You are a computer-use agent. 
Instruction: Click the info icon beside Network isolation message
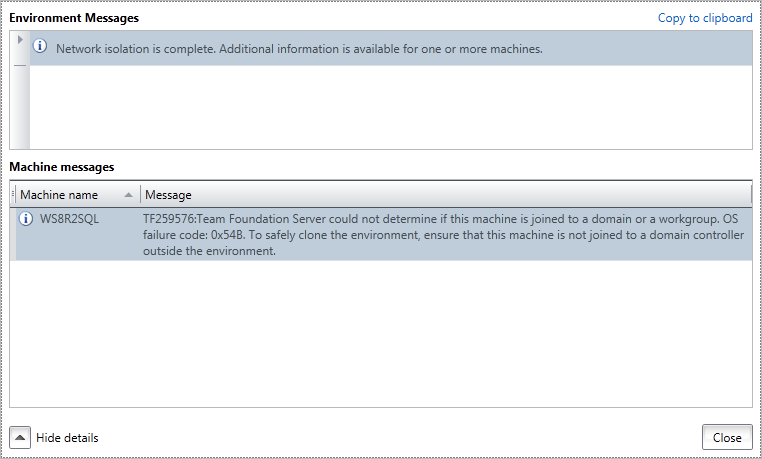pyautogui.click(x=40, y=47)
